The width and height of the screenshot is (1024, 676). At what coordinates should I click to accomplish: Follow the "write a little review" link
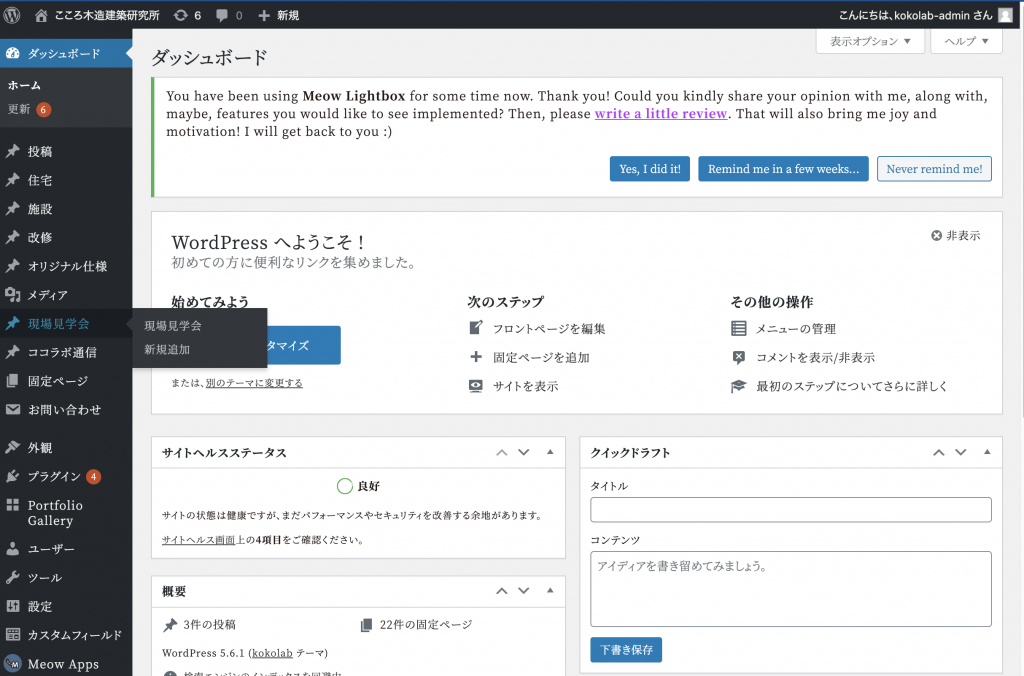pyautogui.click(x=661, y=114)
